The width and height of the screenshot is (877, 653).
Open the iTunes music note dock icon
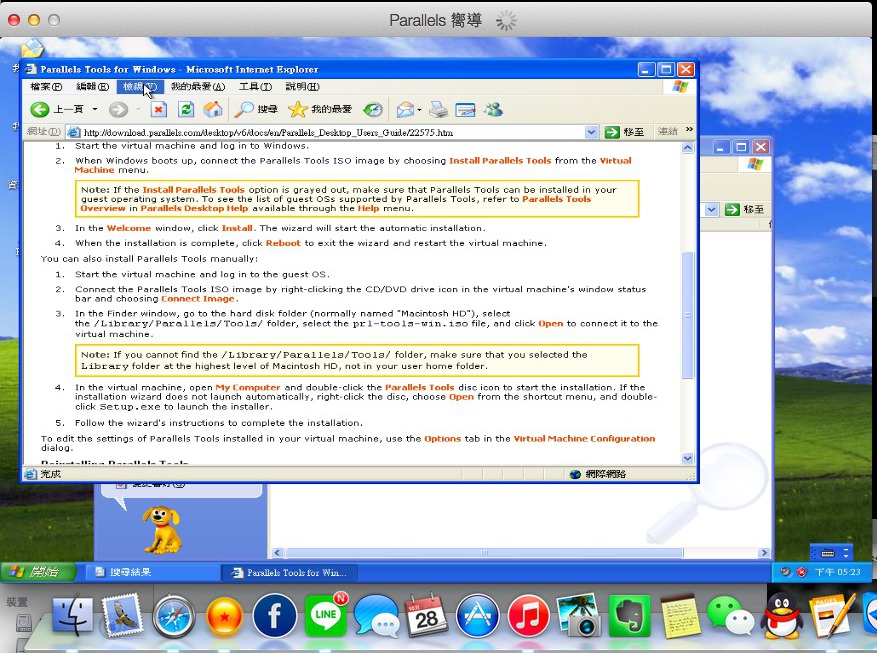[529, 616]
